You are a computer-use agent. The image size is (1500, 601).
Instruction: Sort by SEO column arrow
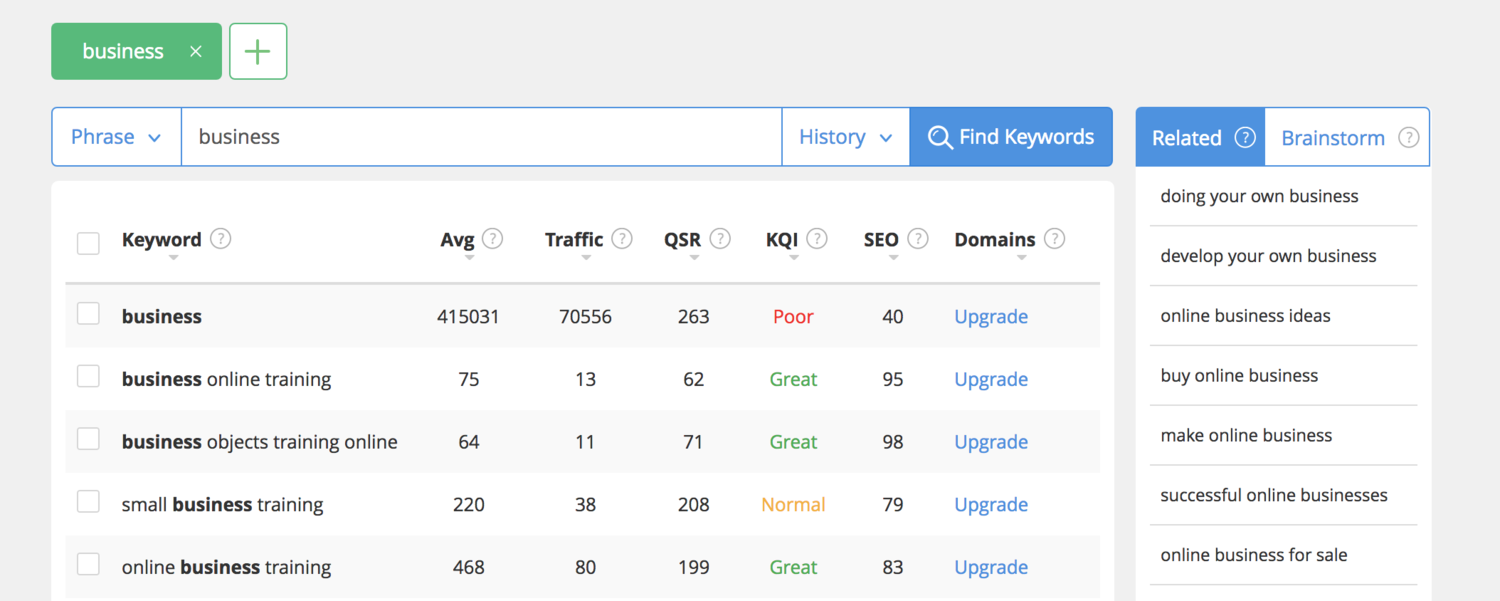pos(893,258)
